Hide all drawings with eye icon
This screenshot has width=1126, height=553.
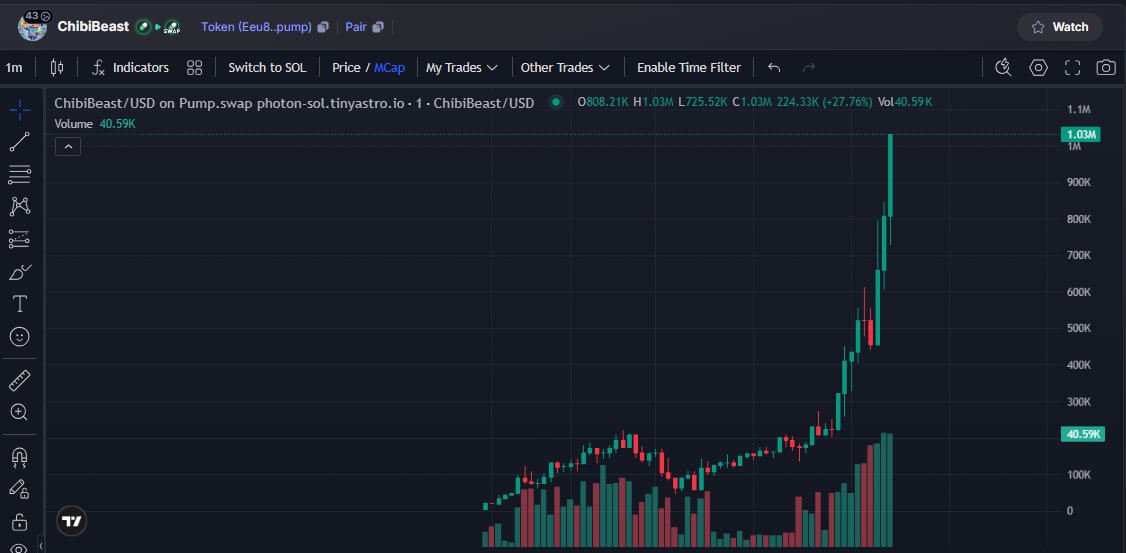click(x=20, y=548)
